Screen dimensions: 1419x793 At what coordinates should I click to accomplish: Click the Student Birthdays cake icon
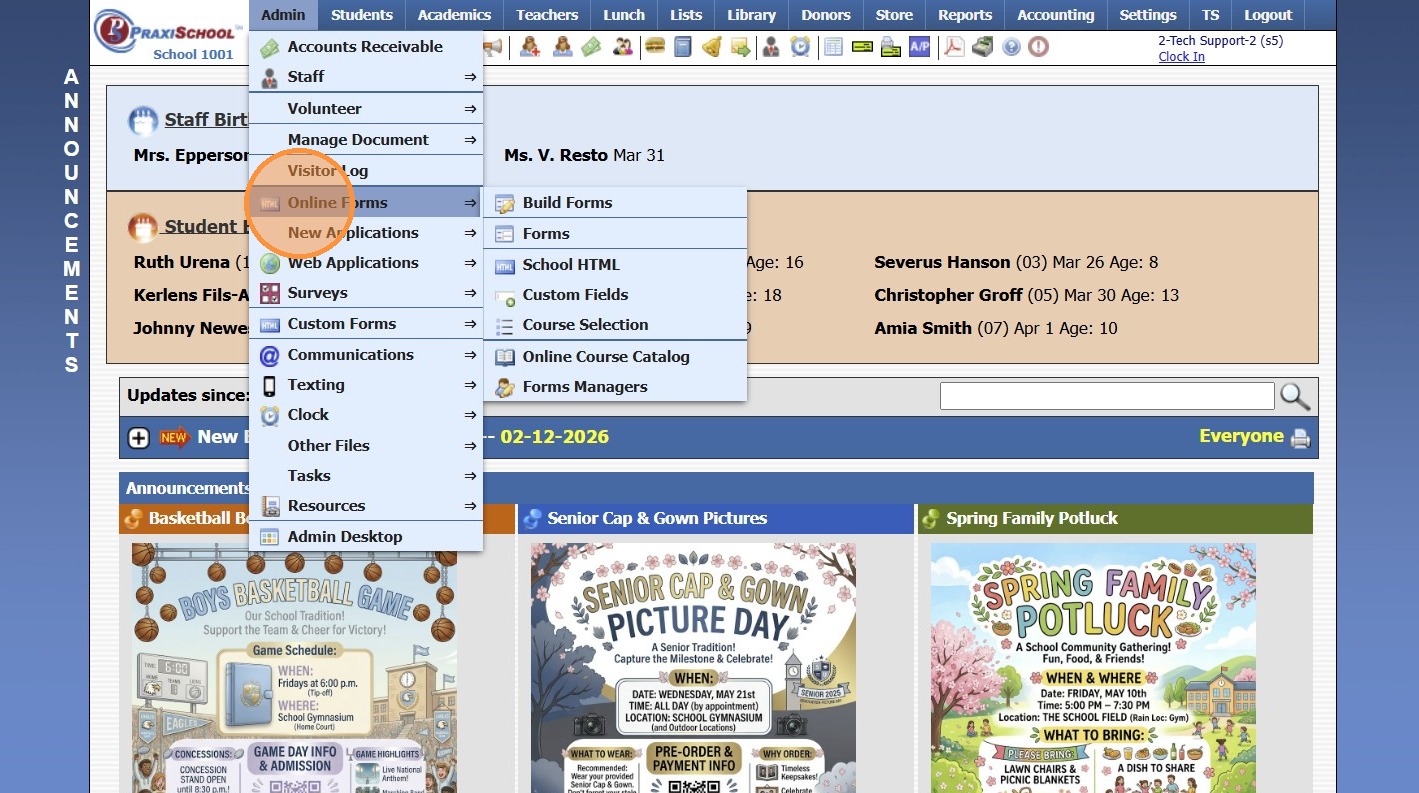[144, 227]
